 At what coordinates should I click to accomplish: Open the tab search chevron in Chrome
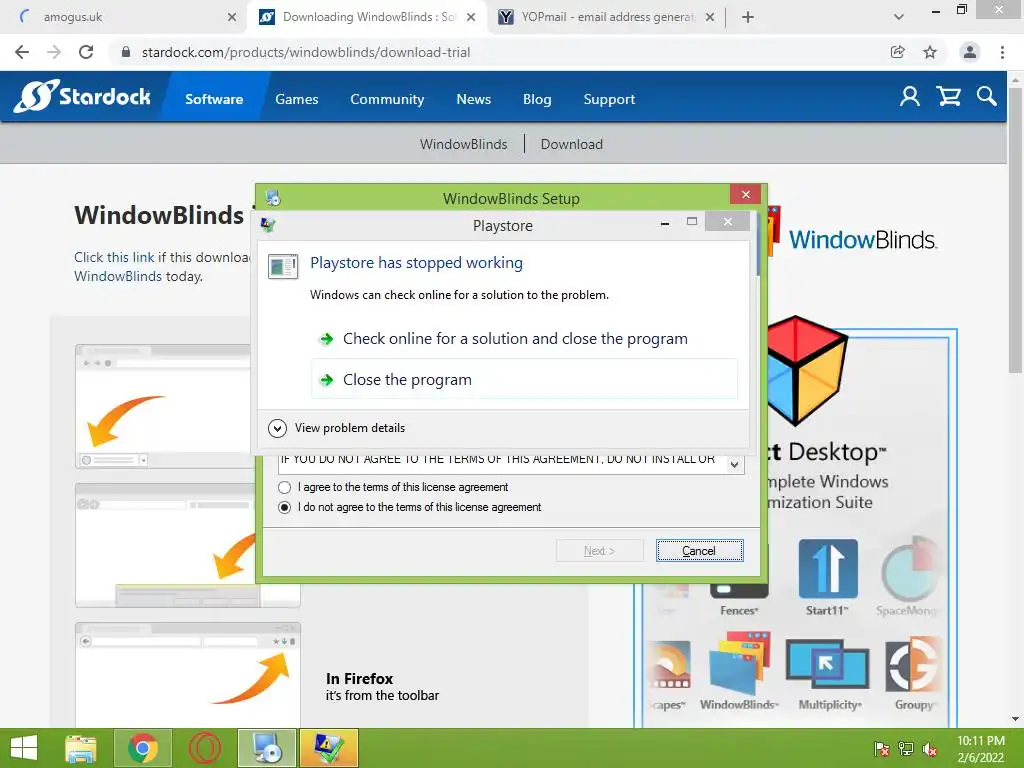click(x=899, y=17)
